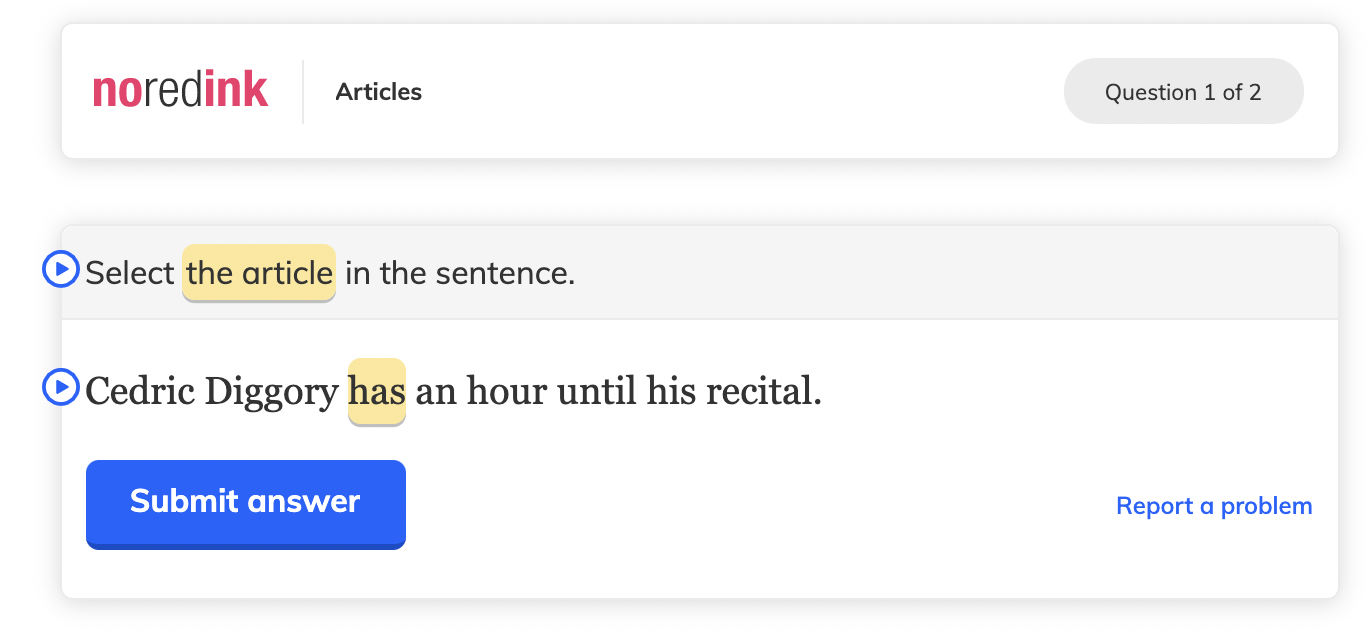Open the NoRedInk logo home link

pyautogui.click(x=180, y=91)
